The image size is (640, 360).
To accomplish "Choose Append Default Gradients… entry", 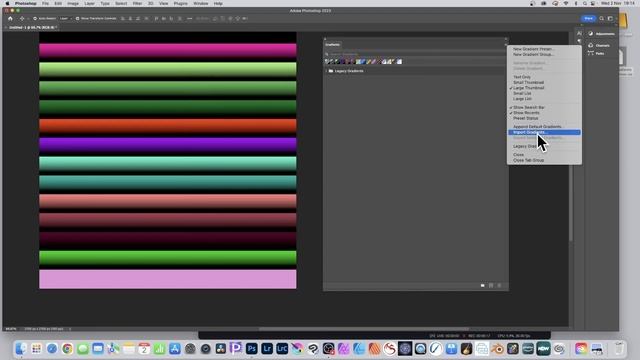I will tap(537, 127).
